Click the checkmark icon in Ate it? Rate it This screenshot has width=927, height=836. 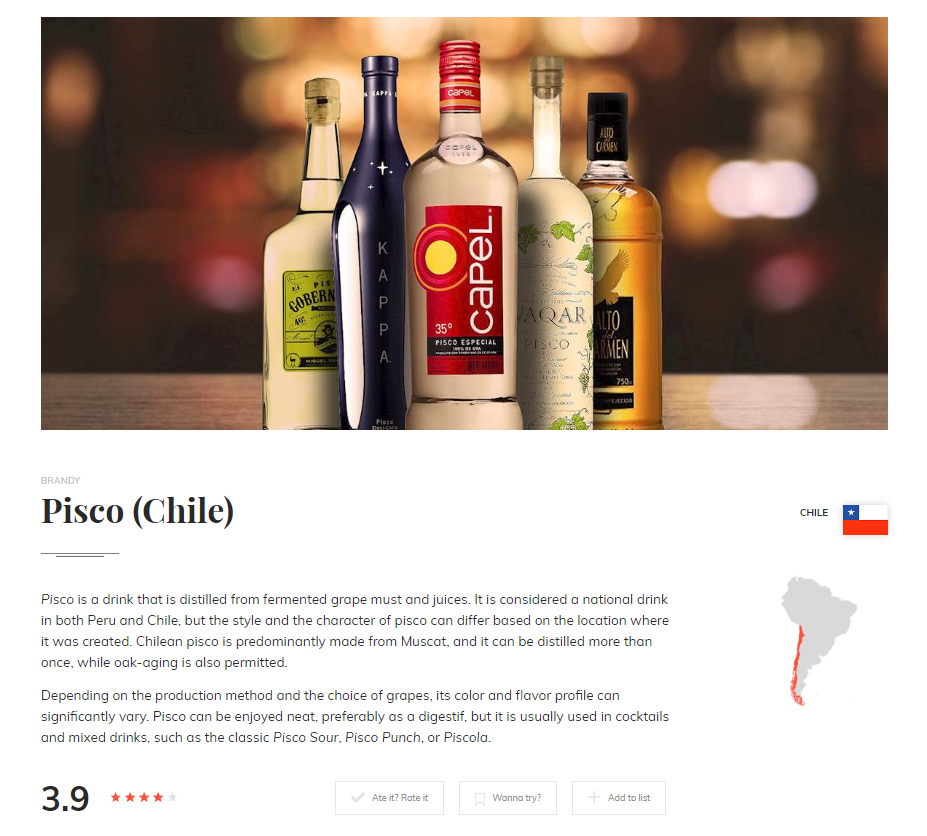tap(358, 798)
